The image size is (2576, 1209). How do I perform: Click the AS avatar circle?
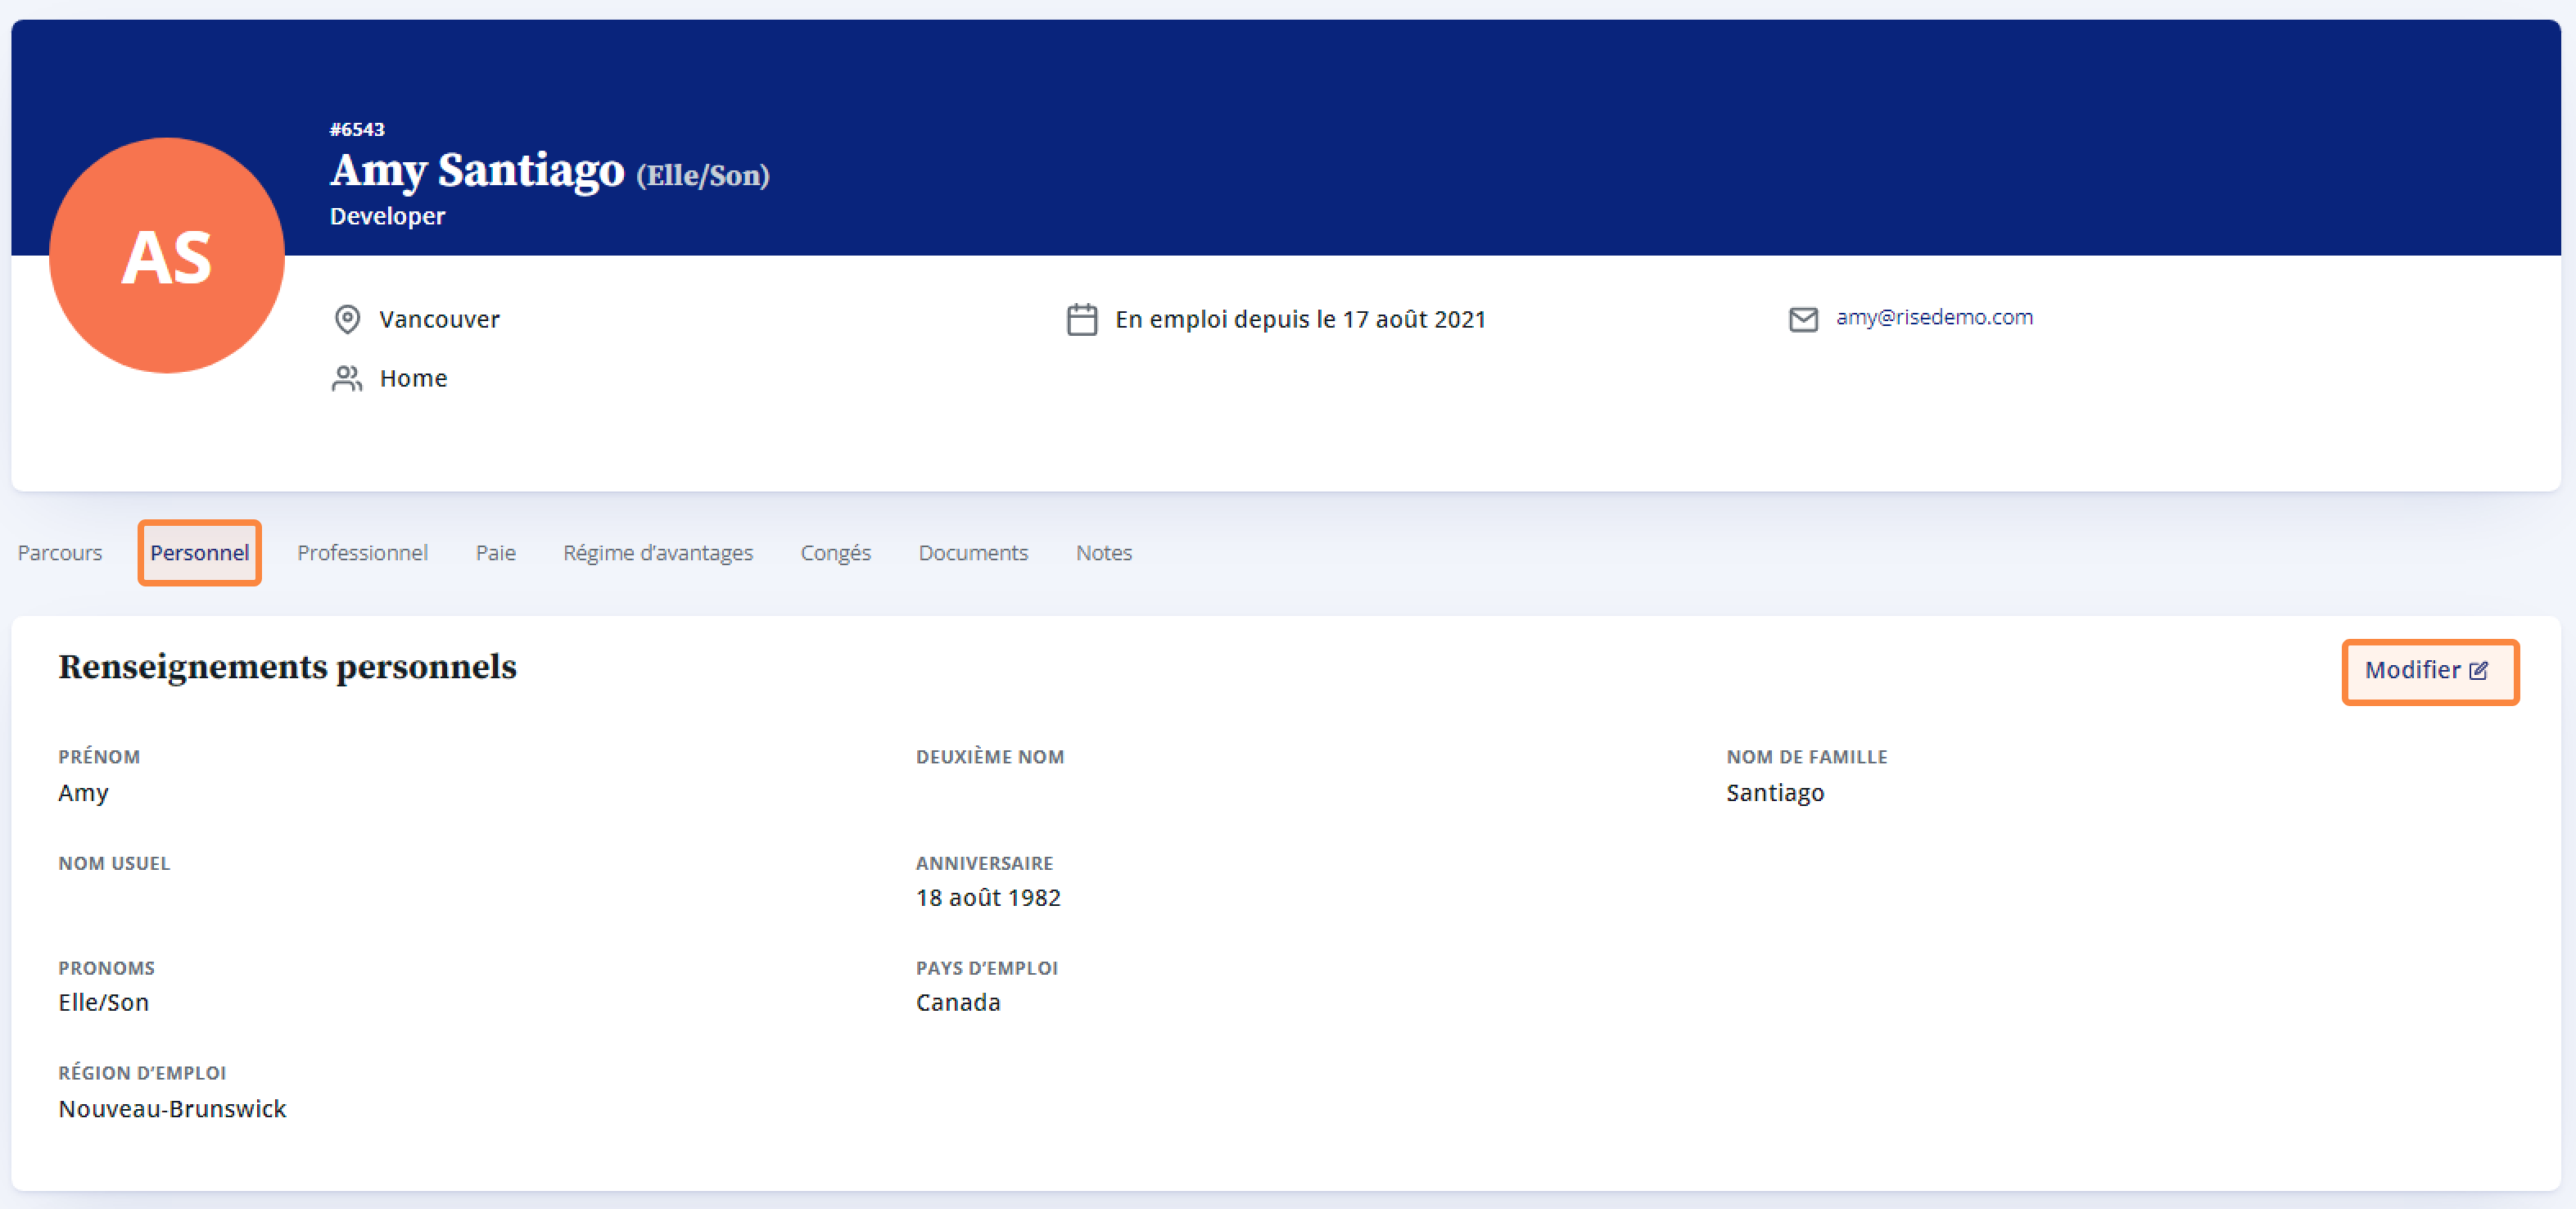167,255
